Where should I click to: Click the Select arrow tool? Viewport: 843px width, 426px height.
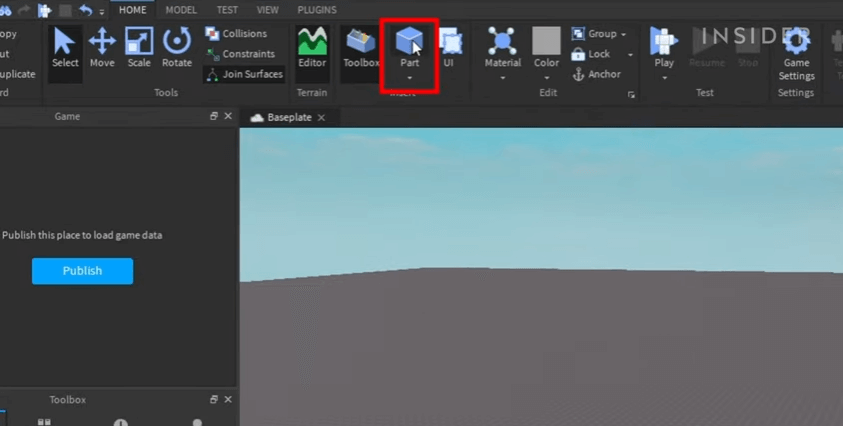point(65,47)
